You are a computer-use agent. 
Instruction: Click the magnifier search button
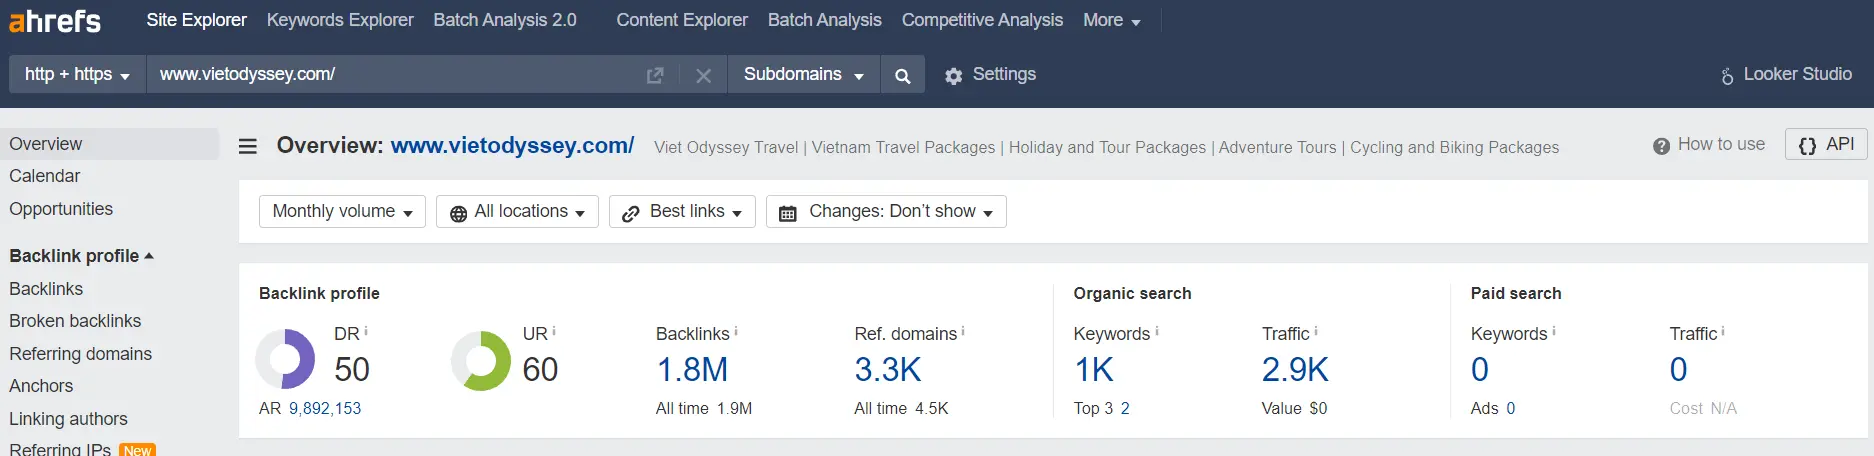click(902, 75)
